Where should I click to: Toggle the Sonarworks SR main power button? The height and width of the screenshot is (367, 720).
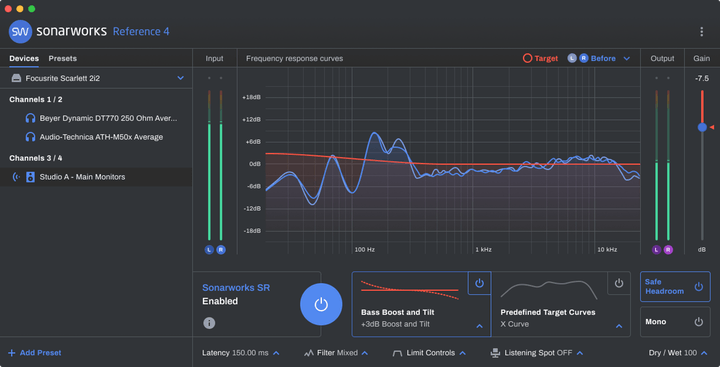click(x=321, y=304)
